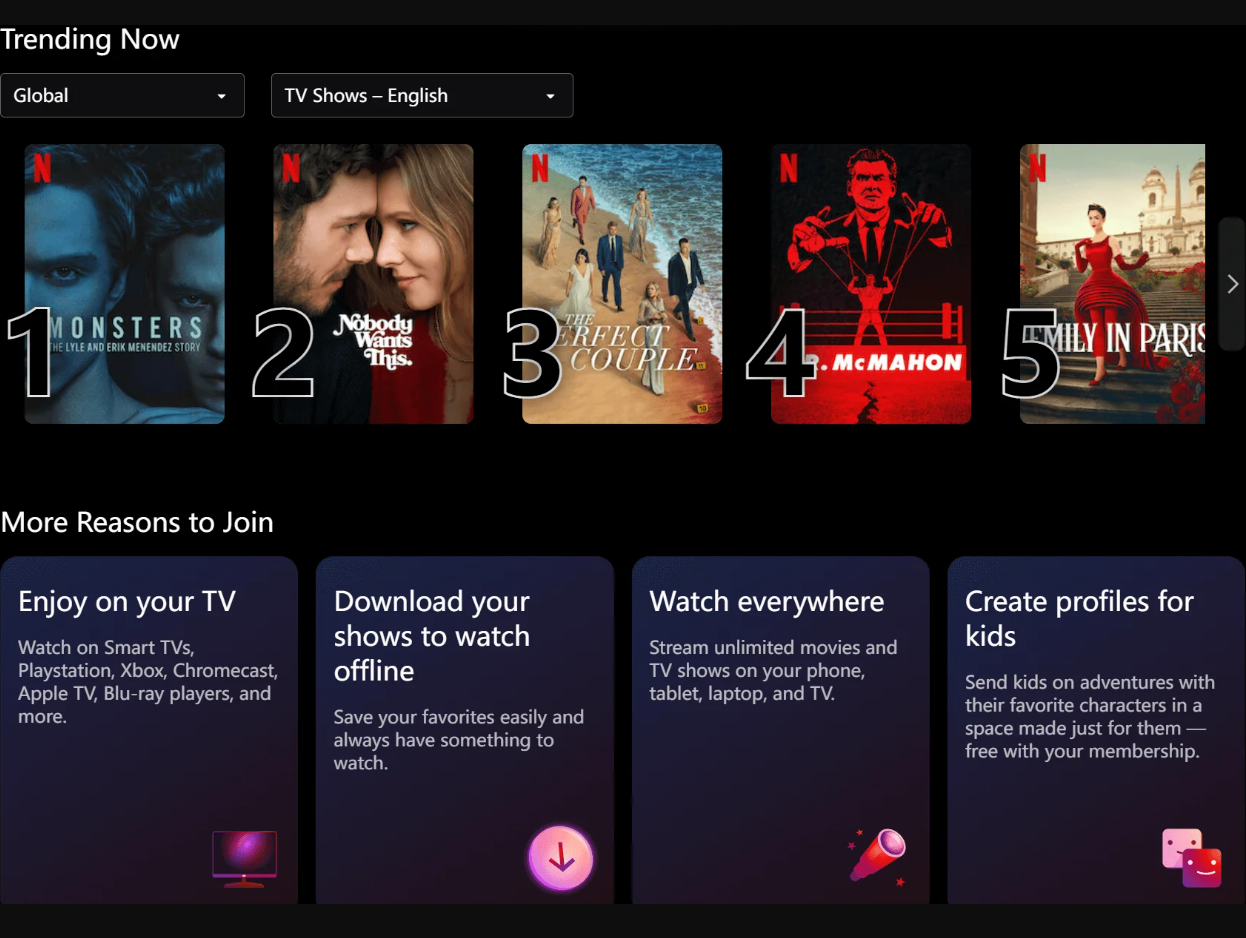Click the red telescope icon
Viewport: 1246px width, 938px height.
[x=877, y=856]
